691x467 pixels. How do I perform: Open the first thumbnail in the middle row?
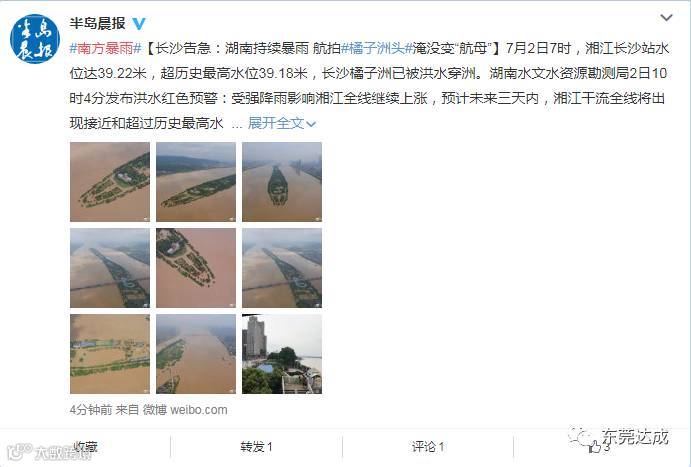coord(110,268)
